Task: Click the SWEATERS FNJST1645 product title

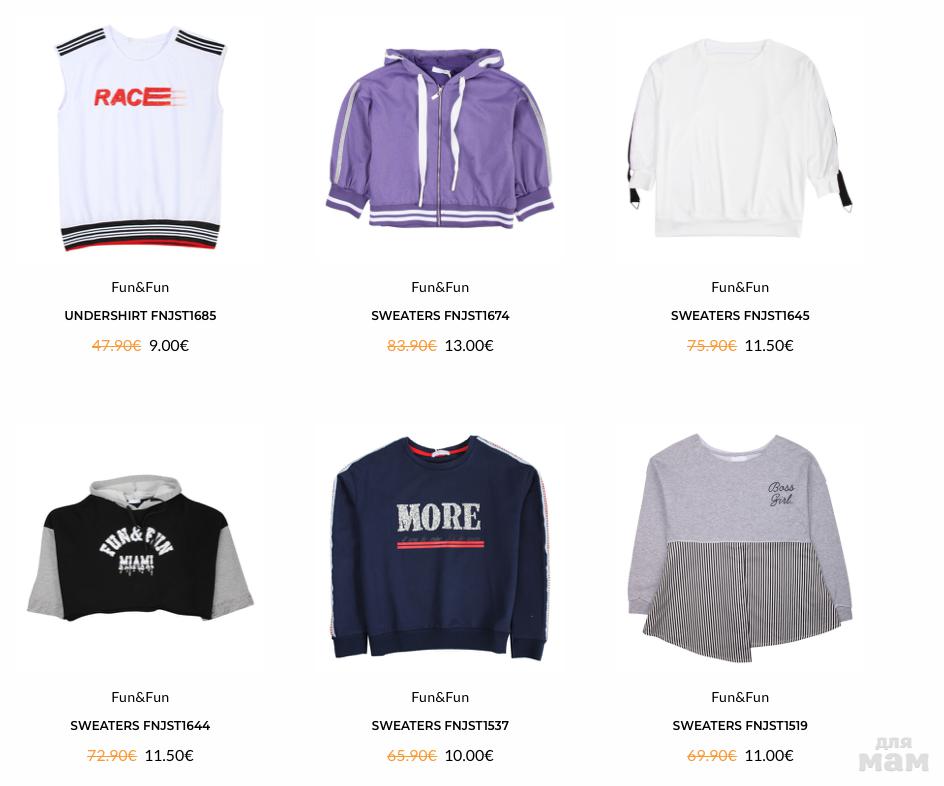Action: [x=740, y=315]
